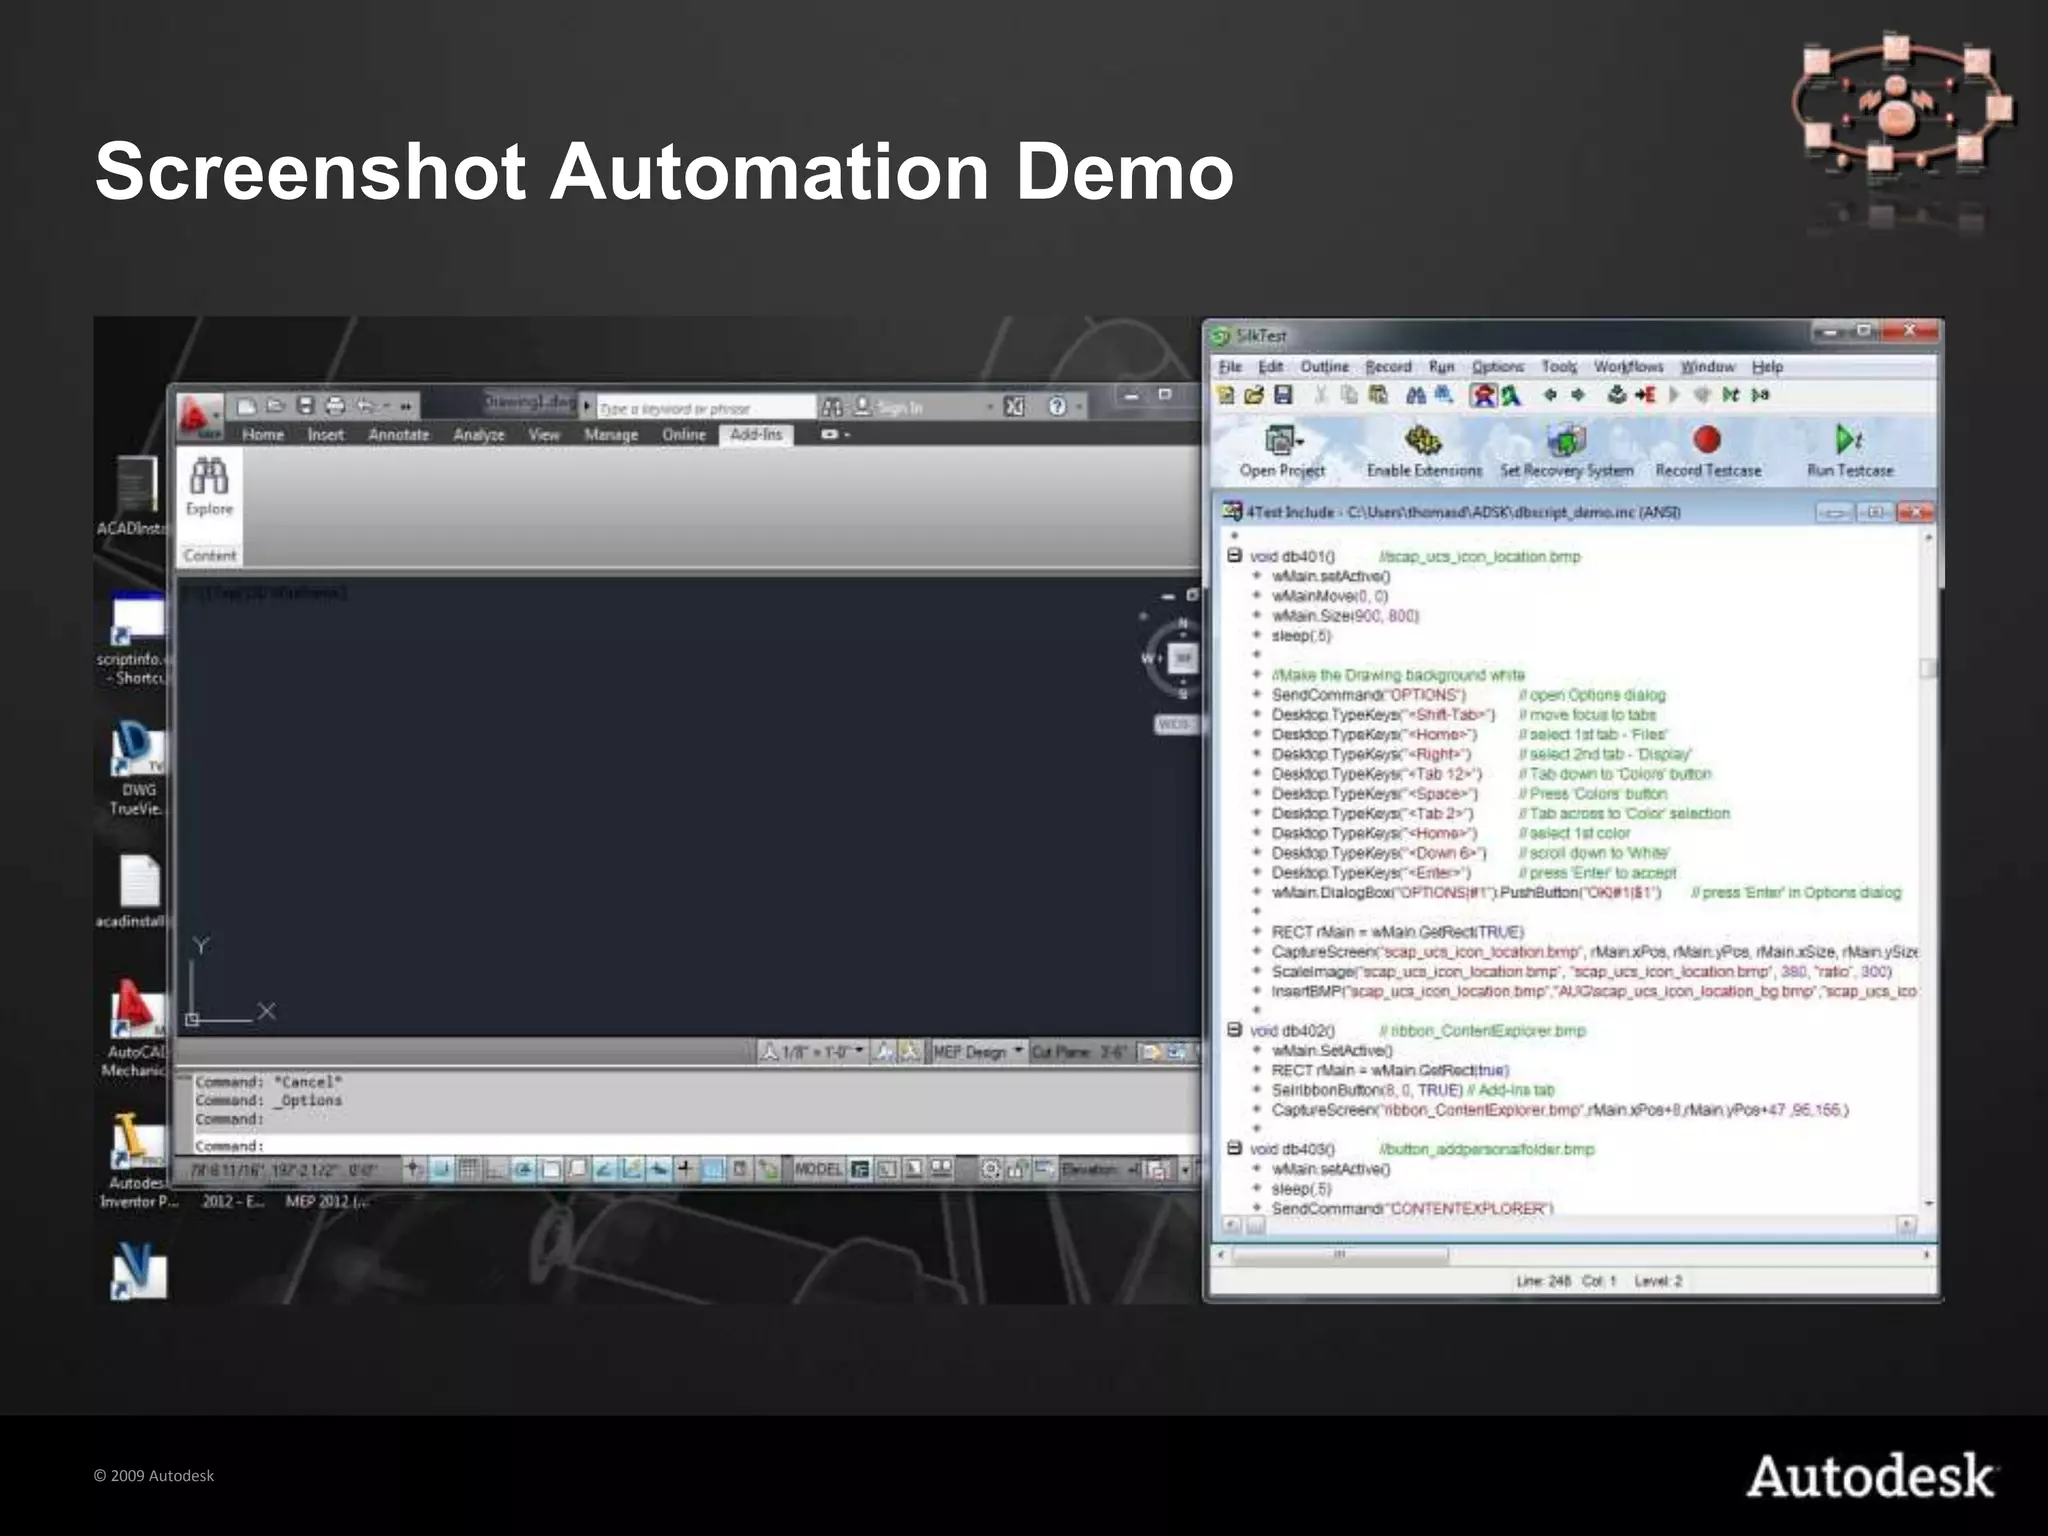The height and width of the screenshot is (1536, 2048).
Task: Click Sign In in AutoCAD title bar
Action: pos(899,407)
